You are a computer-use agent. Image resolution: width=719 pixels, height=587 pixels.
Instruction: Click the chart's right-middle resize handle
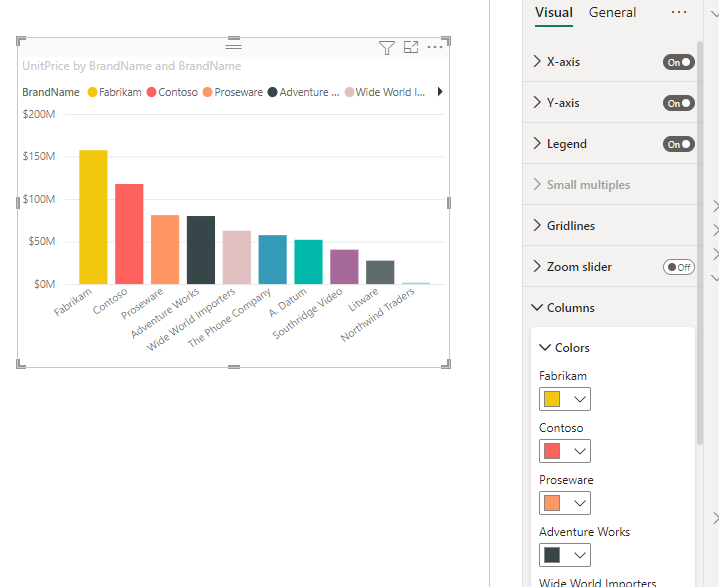[x=449, y=203]
